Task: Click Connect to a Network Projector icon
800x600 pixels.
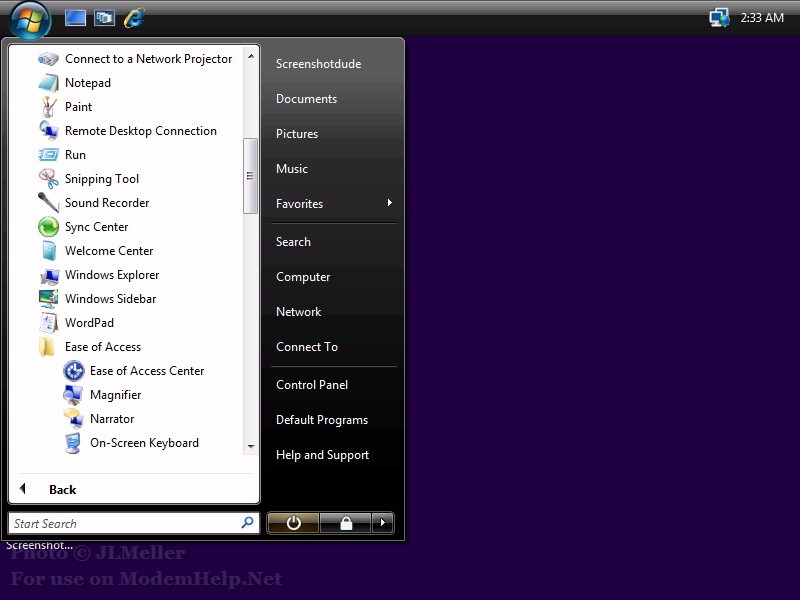Action: coord(48,59)
